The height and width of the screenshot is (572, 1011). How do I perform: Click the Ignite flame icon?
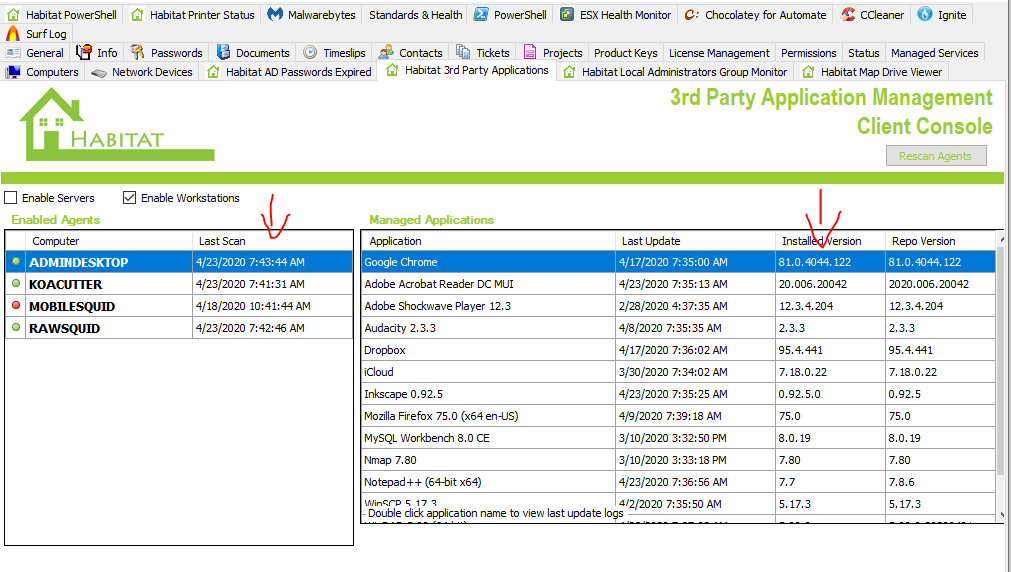tap(925, 15)
